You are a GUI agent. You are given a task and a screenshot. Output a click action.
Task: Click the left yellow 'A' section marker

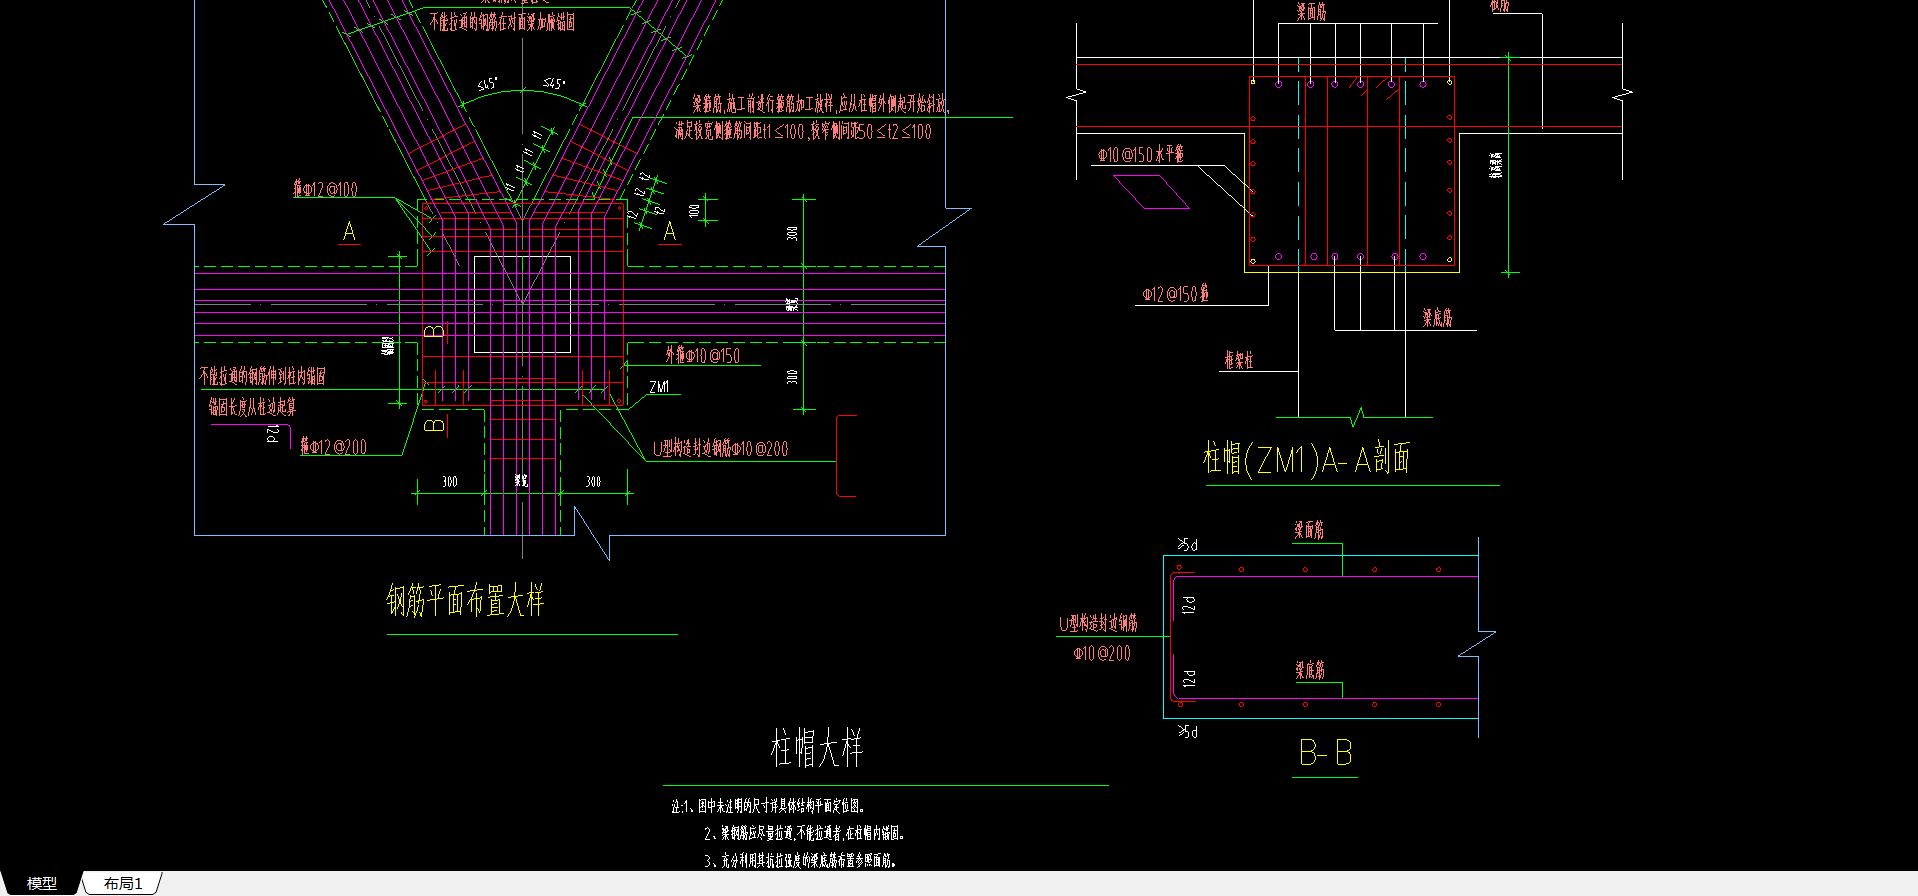pos(349,232)
